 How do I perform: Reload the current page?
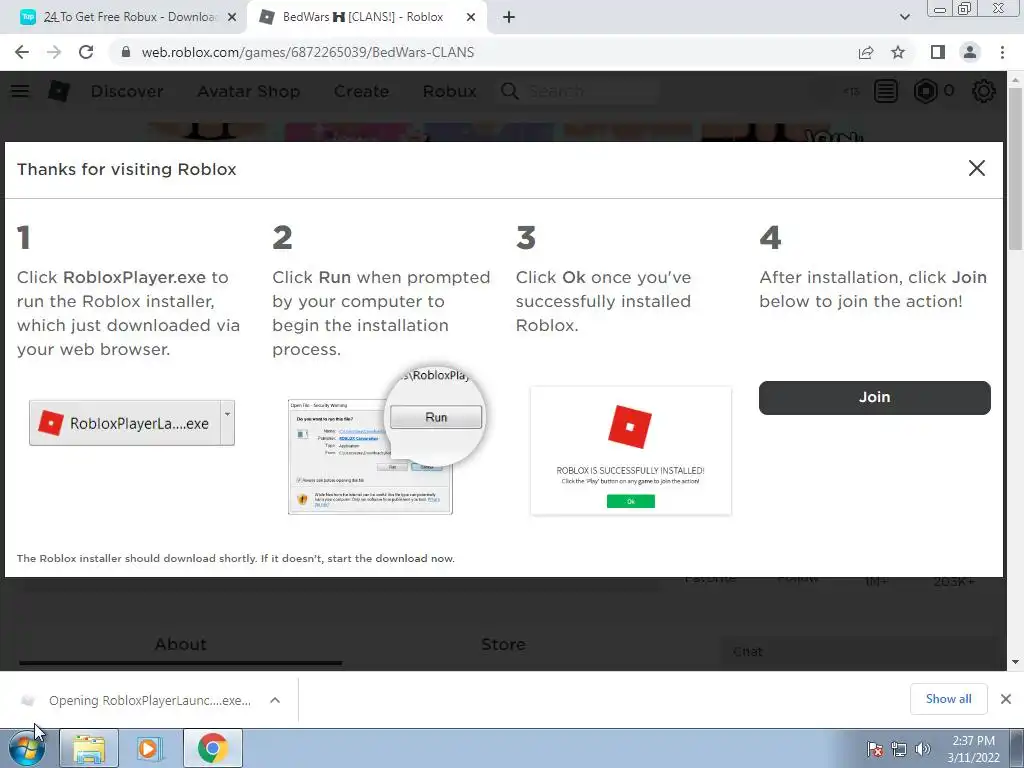click(86, 52)
